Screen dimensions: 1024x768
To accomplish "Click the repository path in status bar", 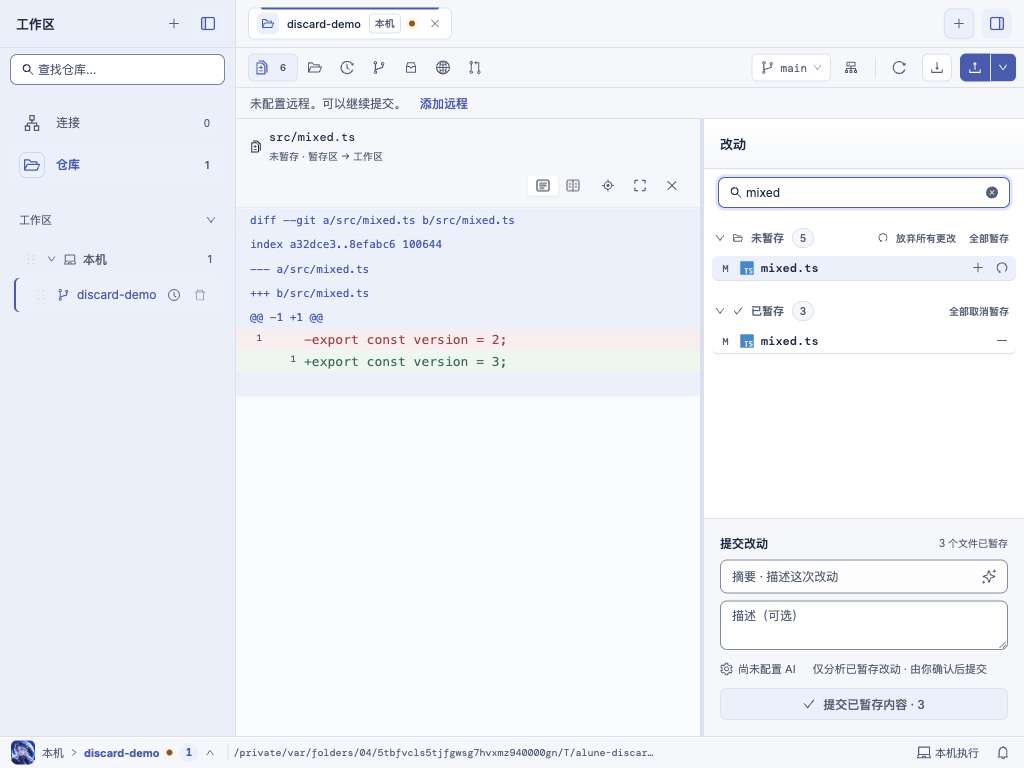I will pyautogui.click(x=443, y=753).
